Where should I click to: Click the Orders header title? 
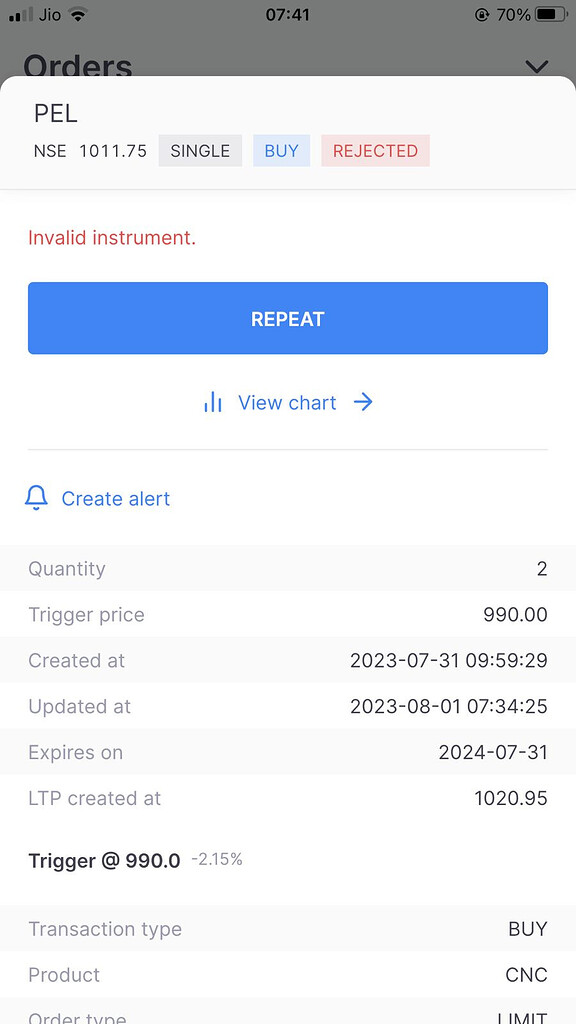(x=80, y=67)
